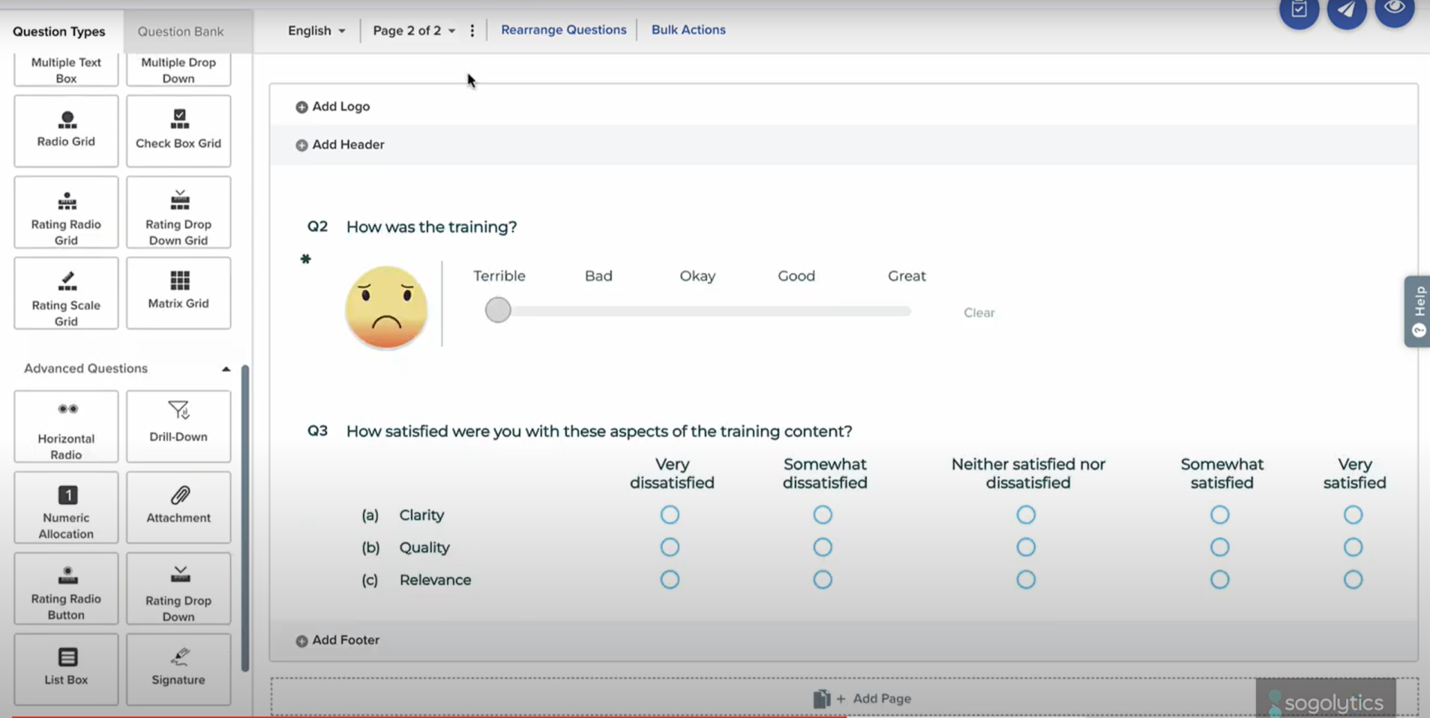Image resolution: width=1430 pixels, height=718 pixels.
Task: Set Q2 slider at Great
Action: pos(907,311)
